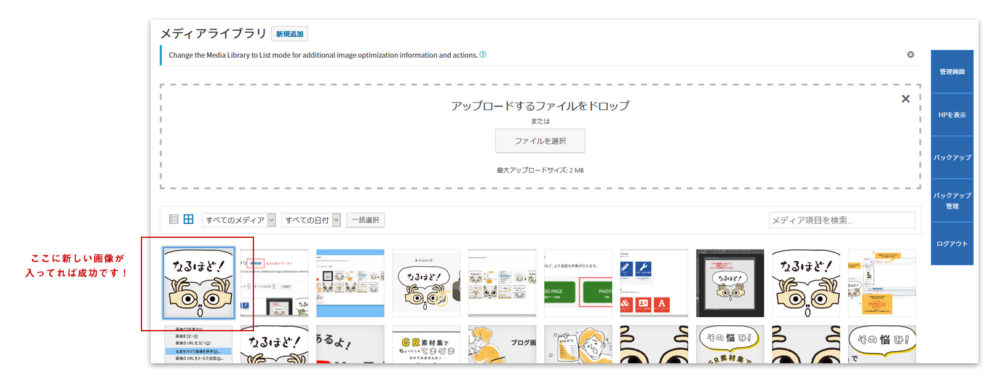Screen dimensions: 1000x386
Task: Open the すべてのメディア dropdown
Action: pyautogui.click(x=239, y=220)
